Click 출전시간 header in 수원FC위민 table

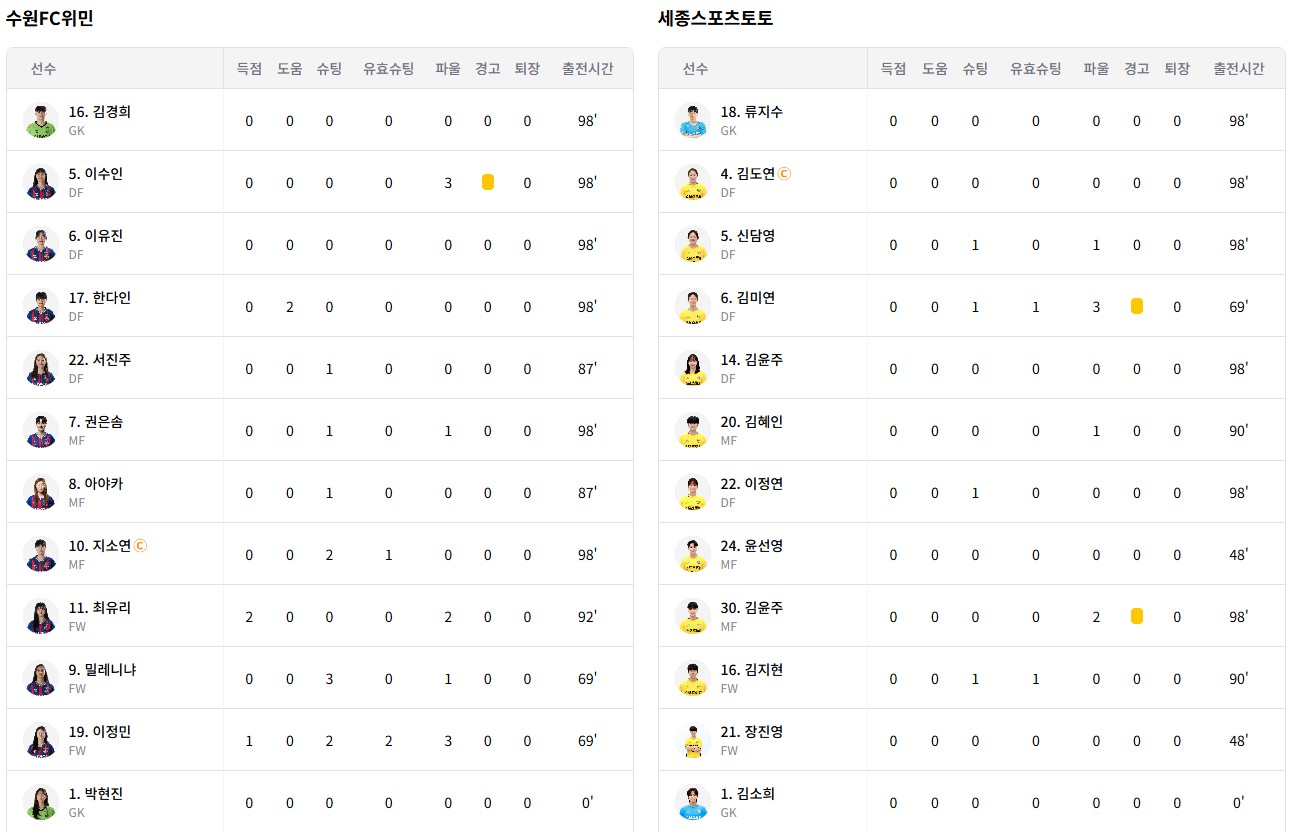588,69
